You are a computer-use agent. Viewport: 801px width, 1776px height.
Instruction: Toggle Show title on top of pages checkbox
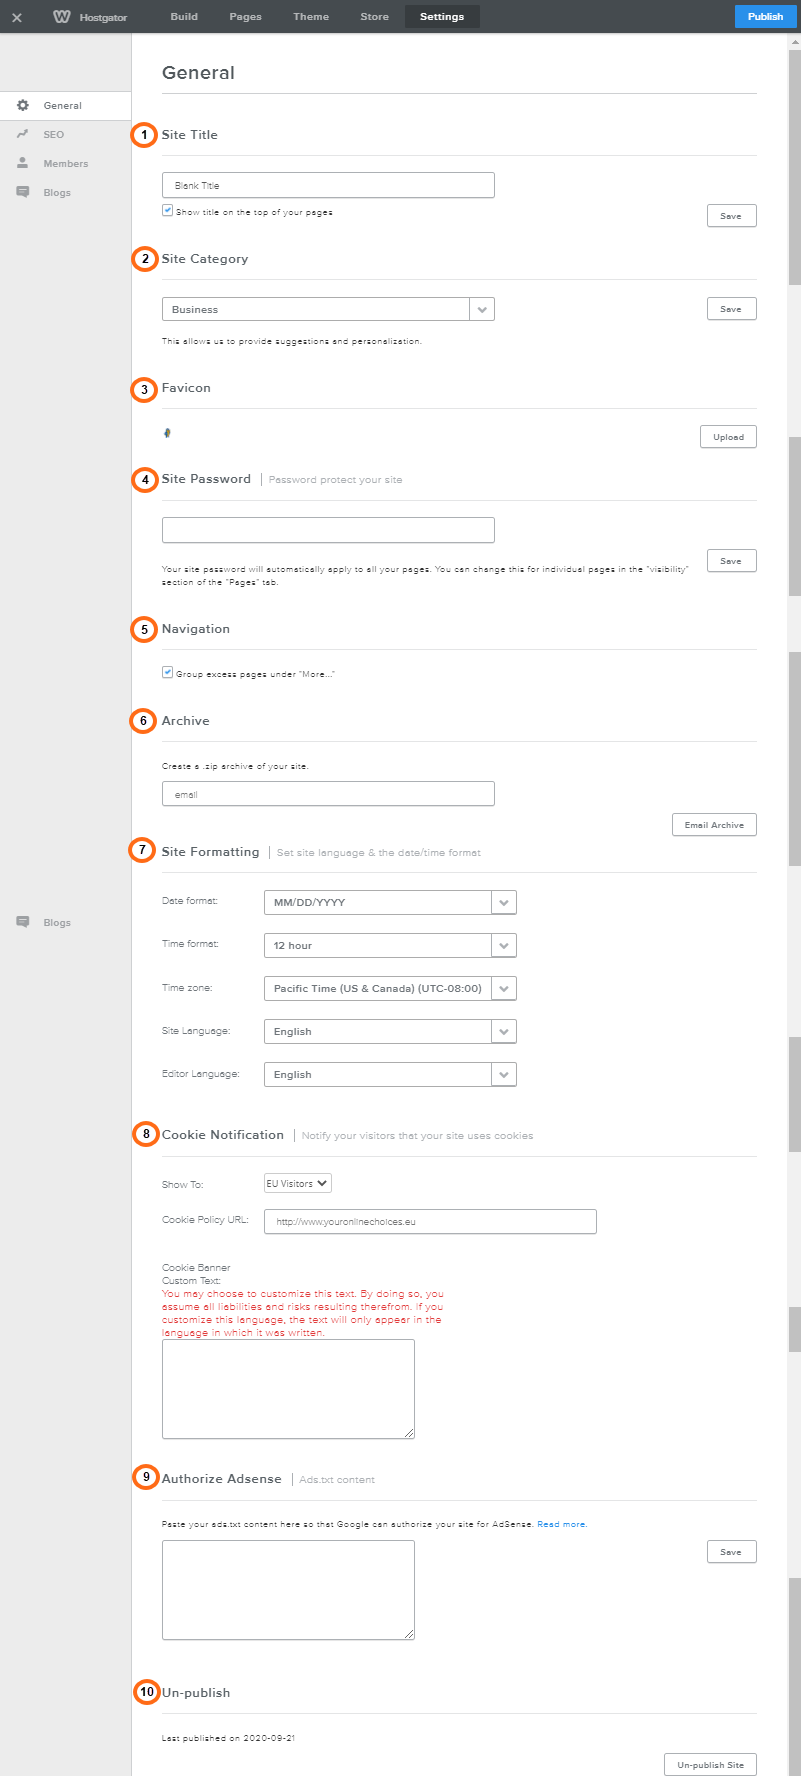pyautogui.click(x=168, y=211)
